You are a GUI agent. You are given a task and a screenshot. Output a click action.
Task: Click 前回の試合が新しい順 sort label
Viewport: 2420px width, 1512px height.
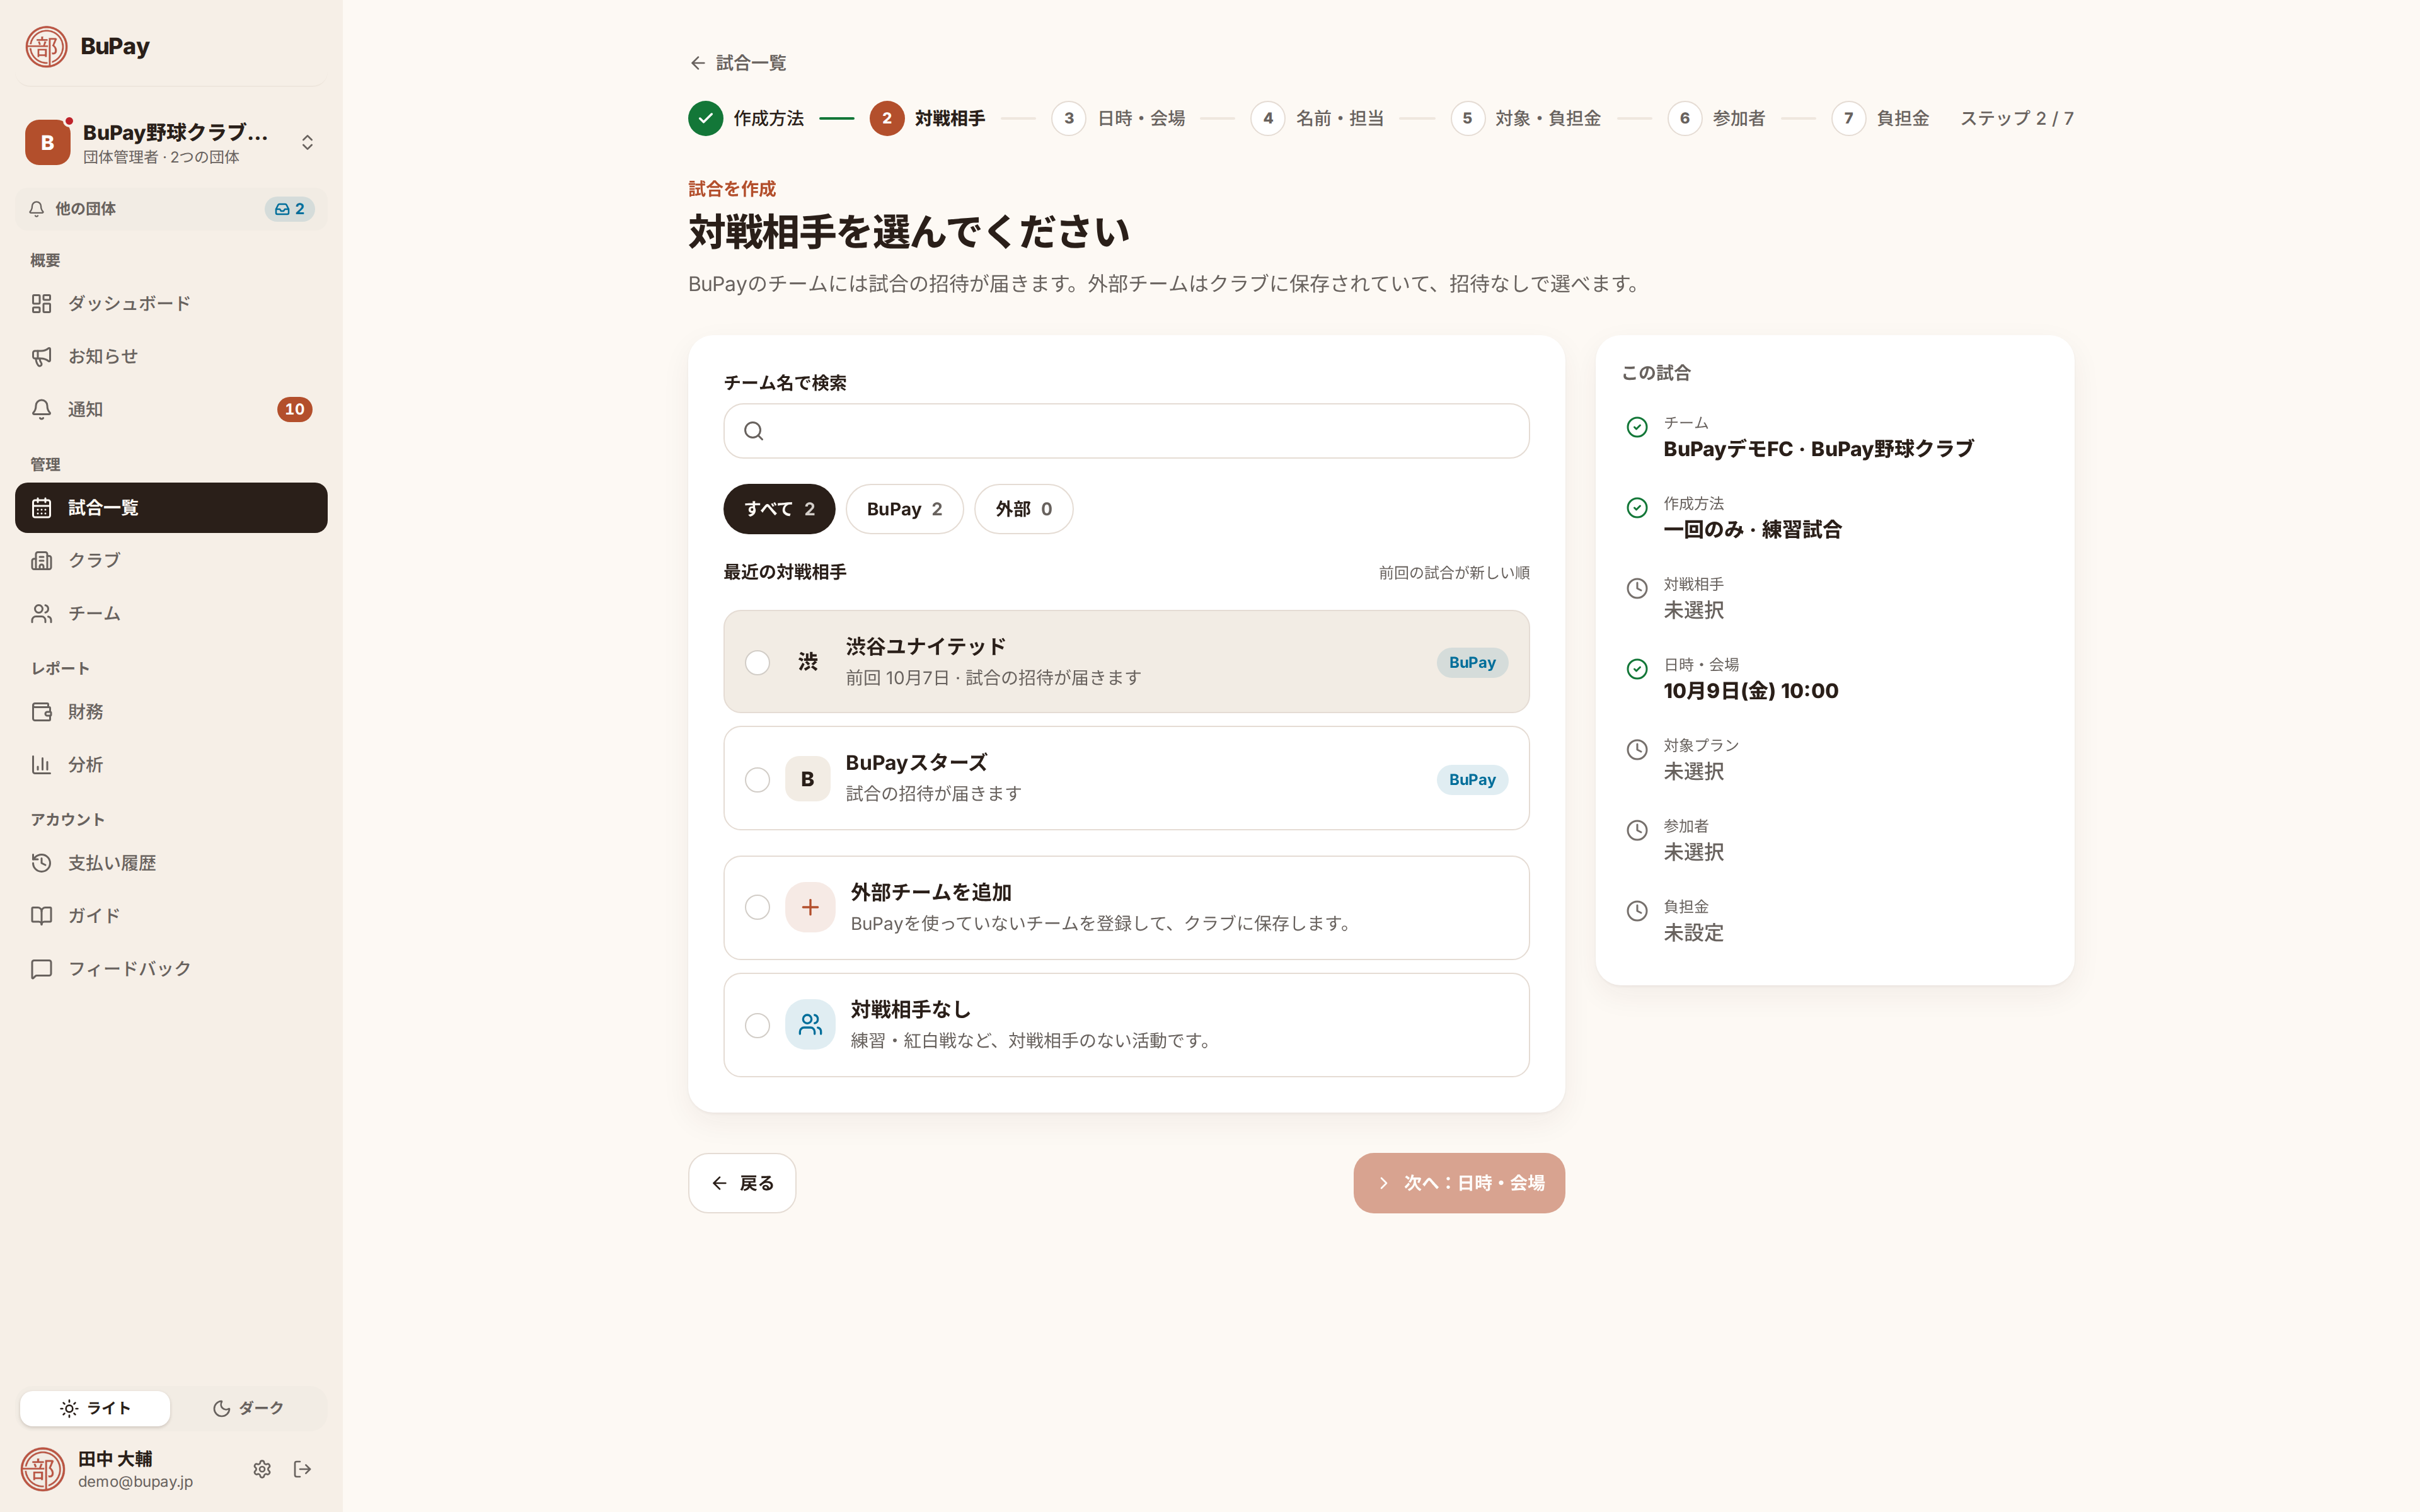[x=1454, y=573]
